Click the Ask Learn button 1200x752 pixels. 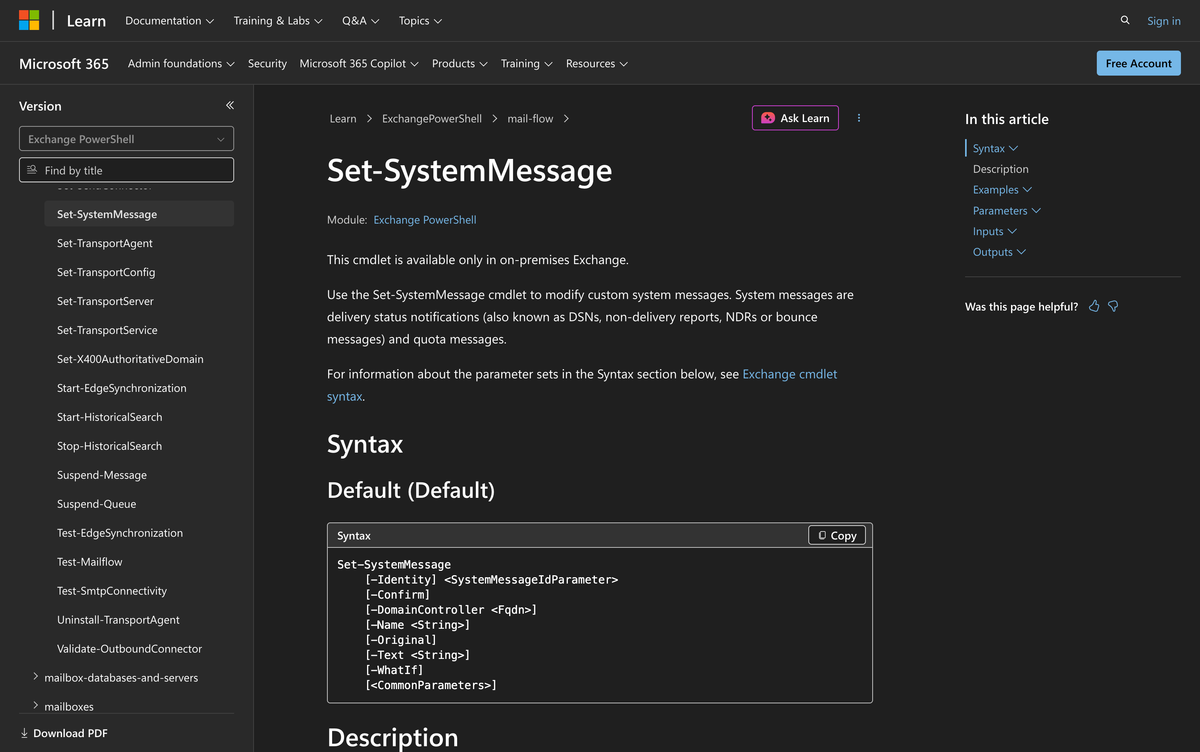795,118
